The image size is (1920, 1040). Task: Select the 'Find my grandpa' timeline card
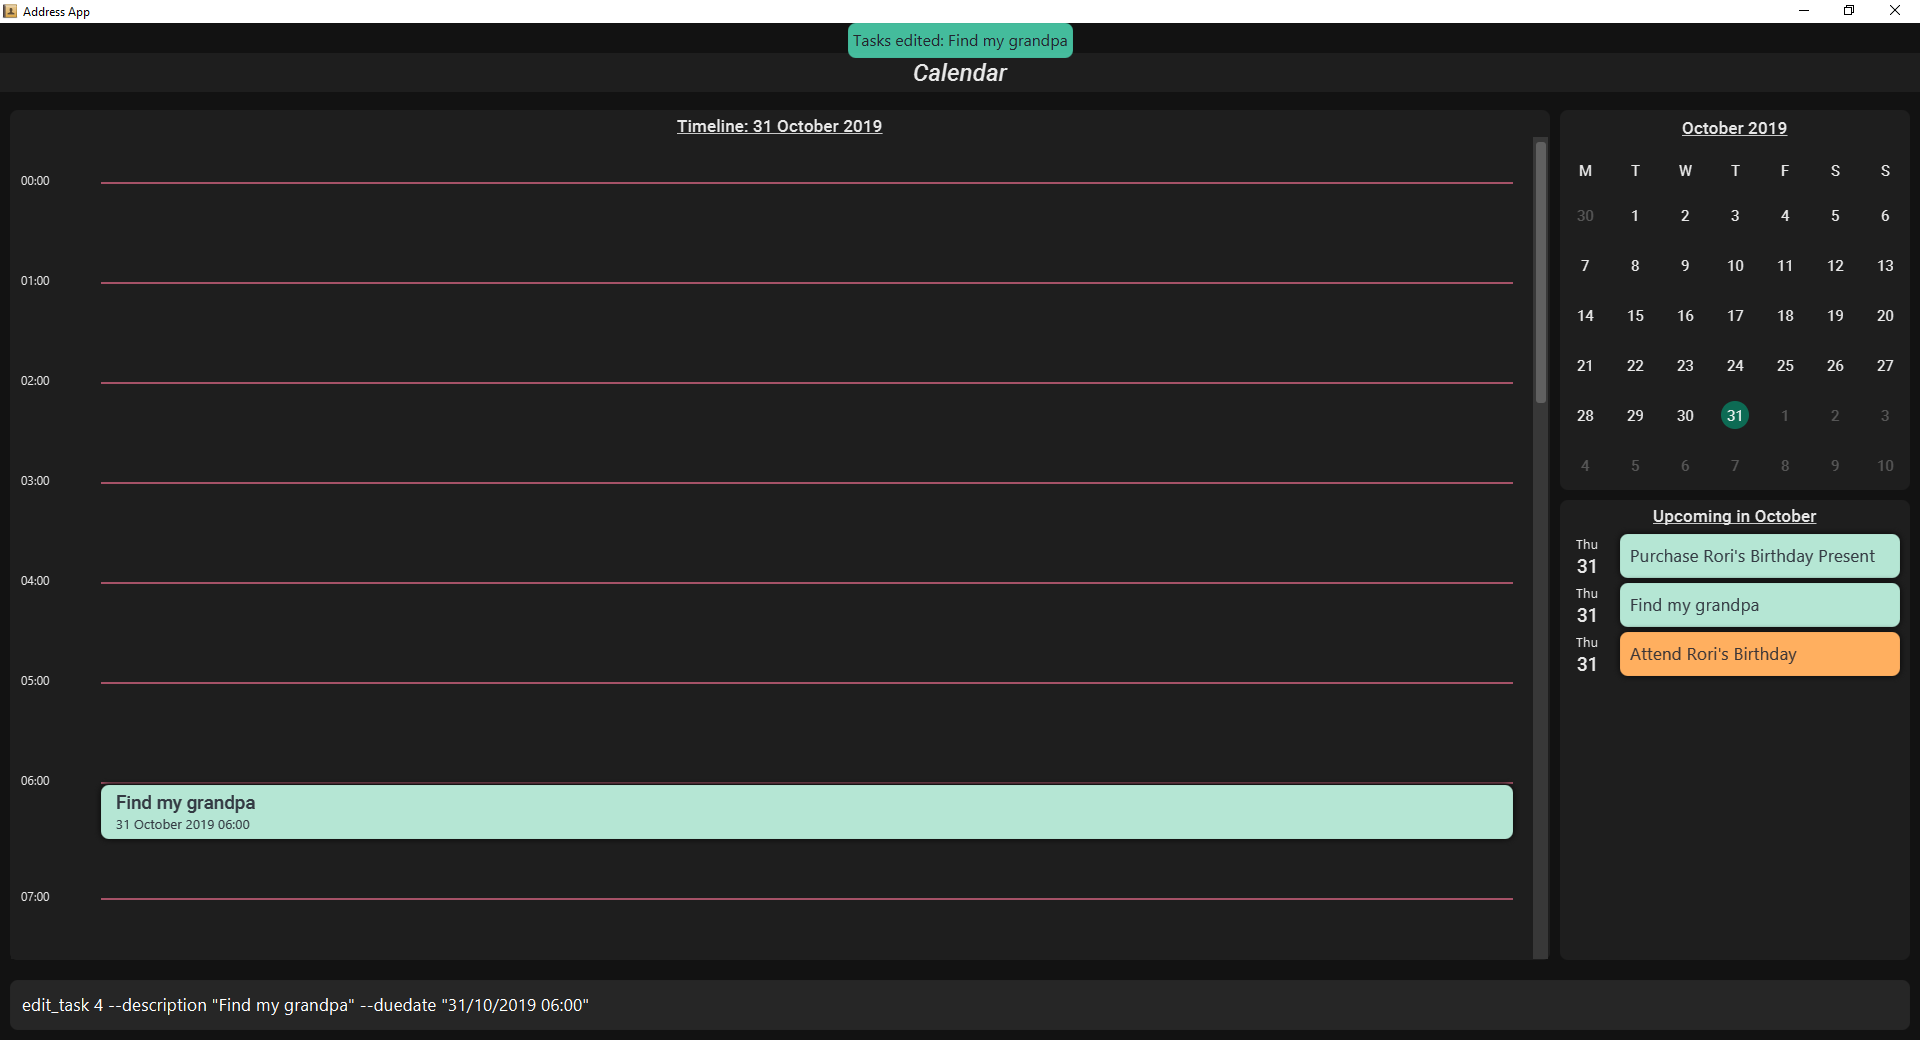[806, 812]
